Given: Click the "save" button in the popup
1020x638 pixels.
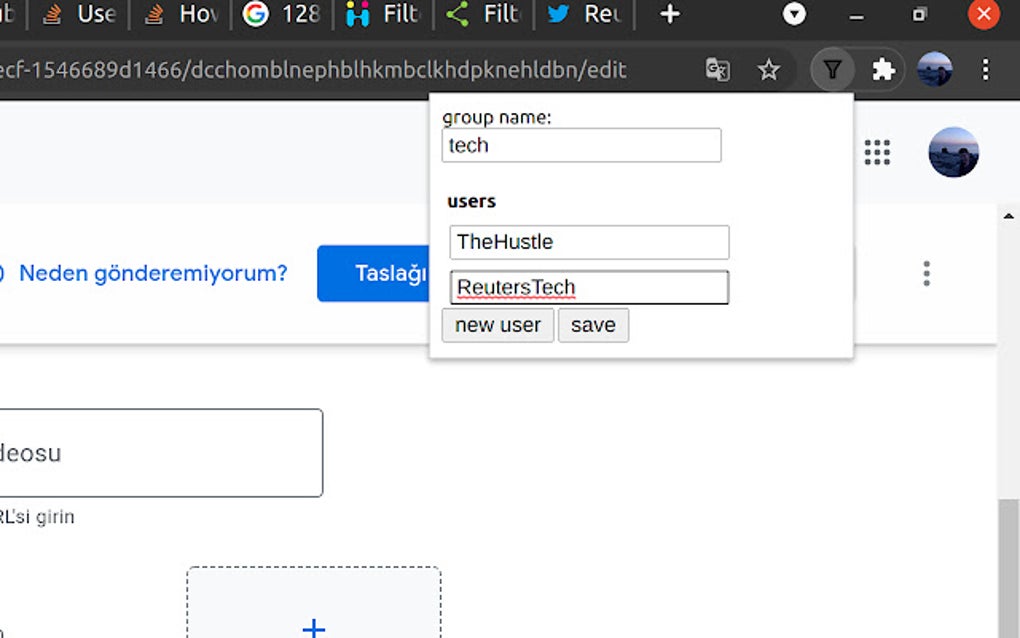Looking at the screenshot, I should [x=593, y=324].
